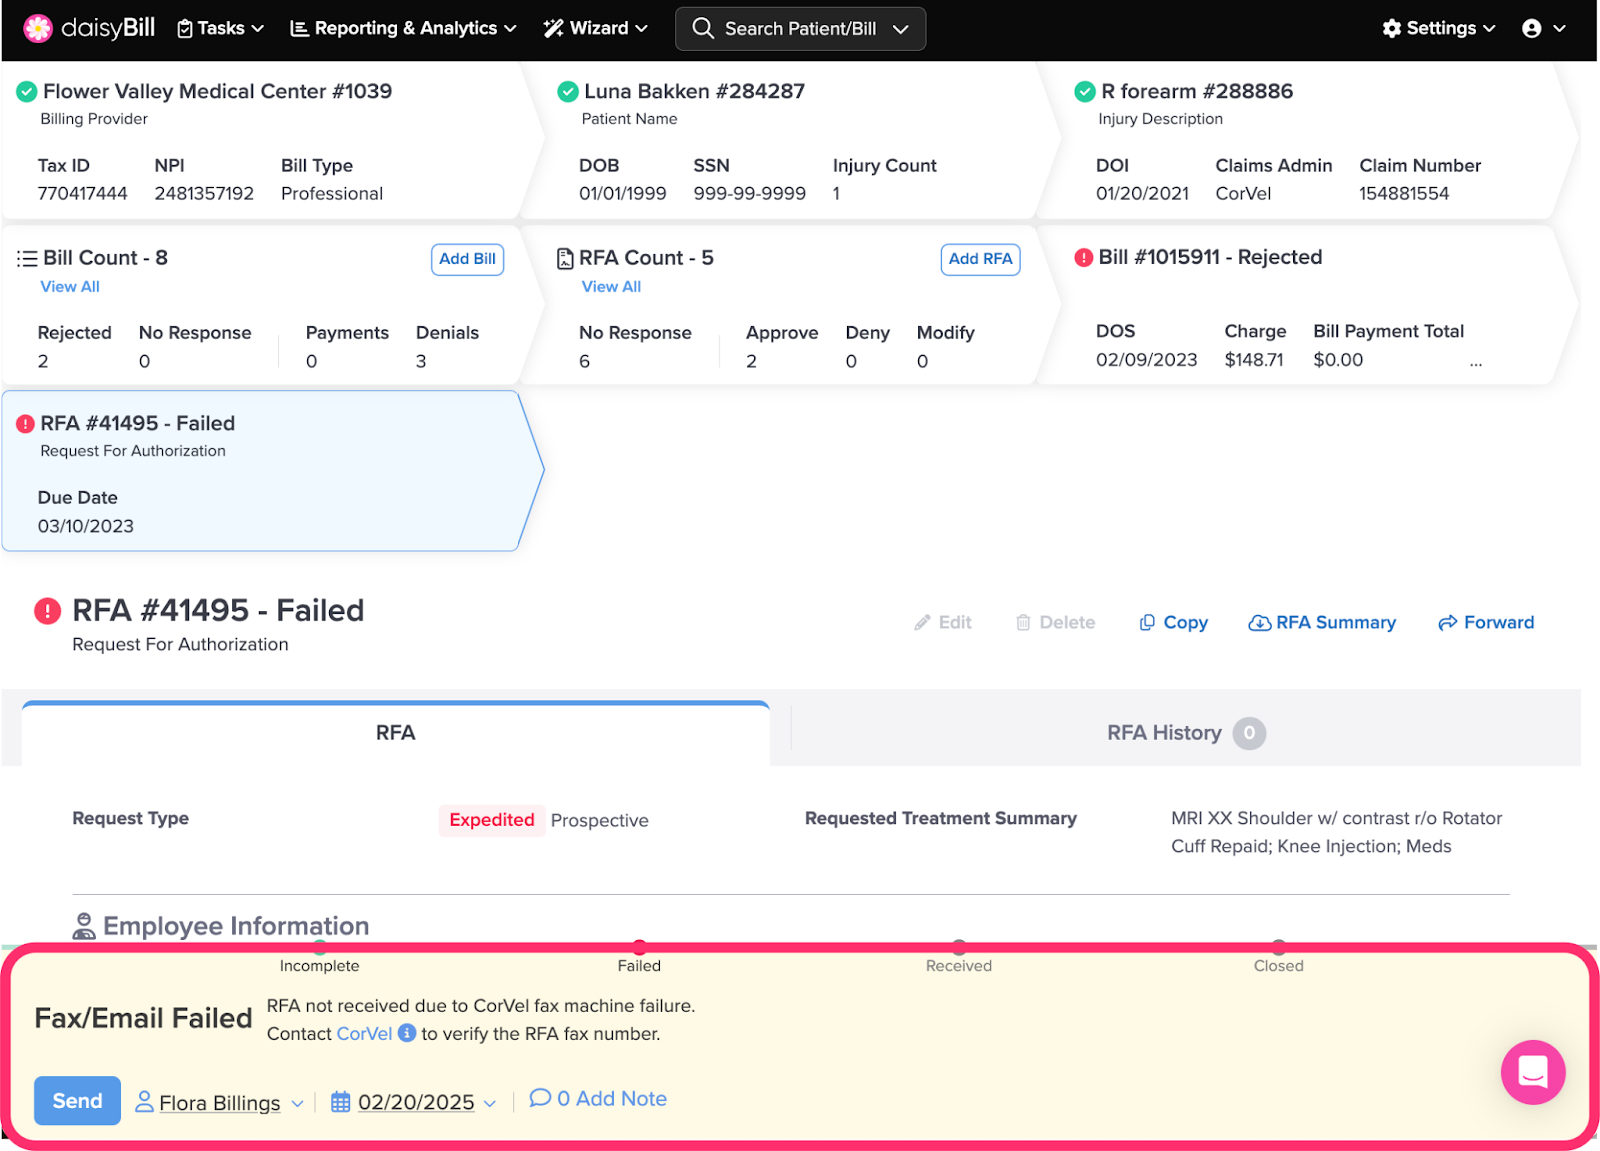The image size is (1600, 1151).
Task: Click the R forearm #288886 injury title
Action: click(1197, 92)
